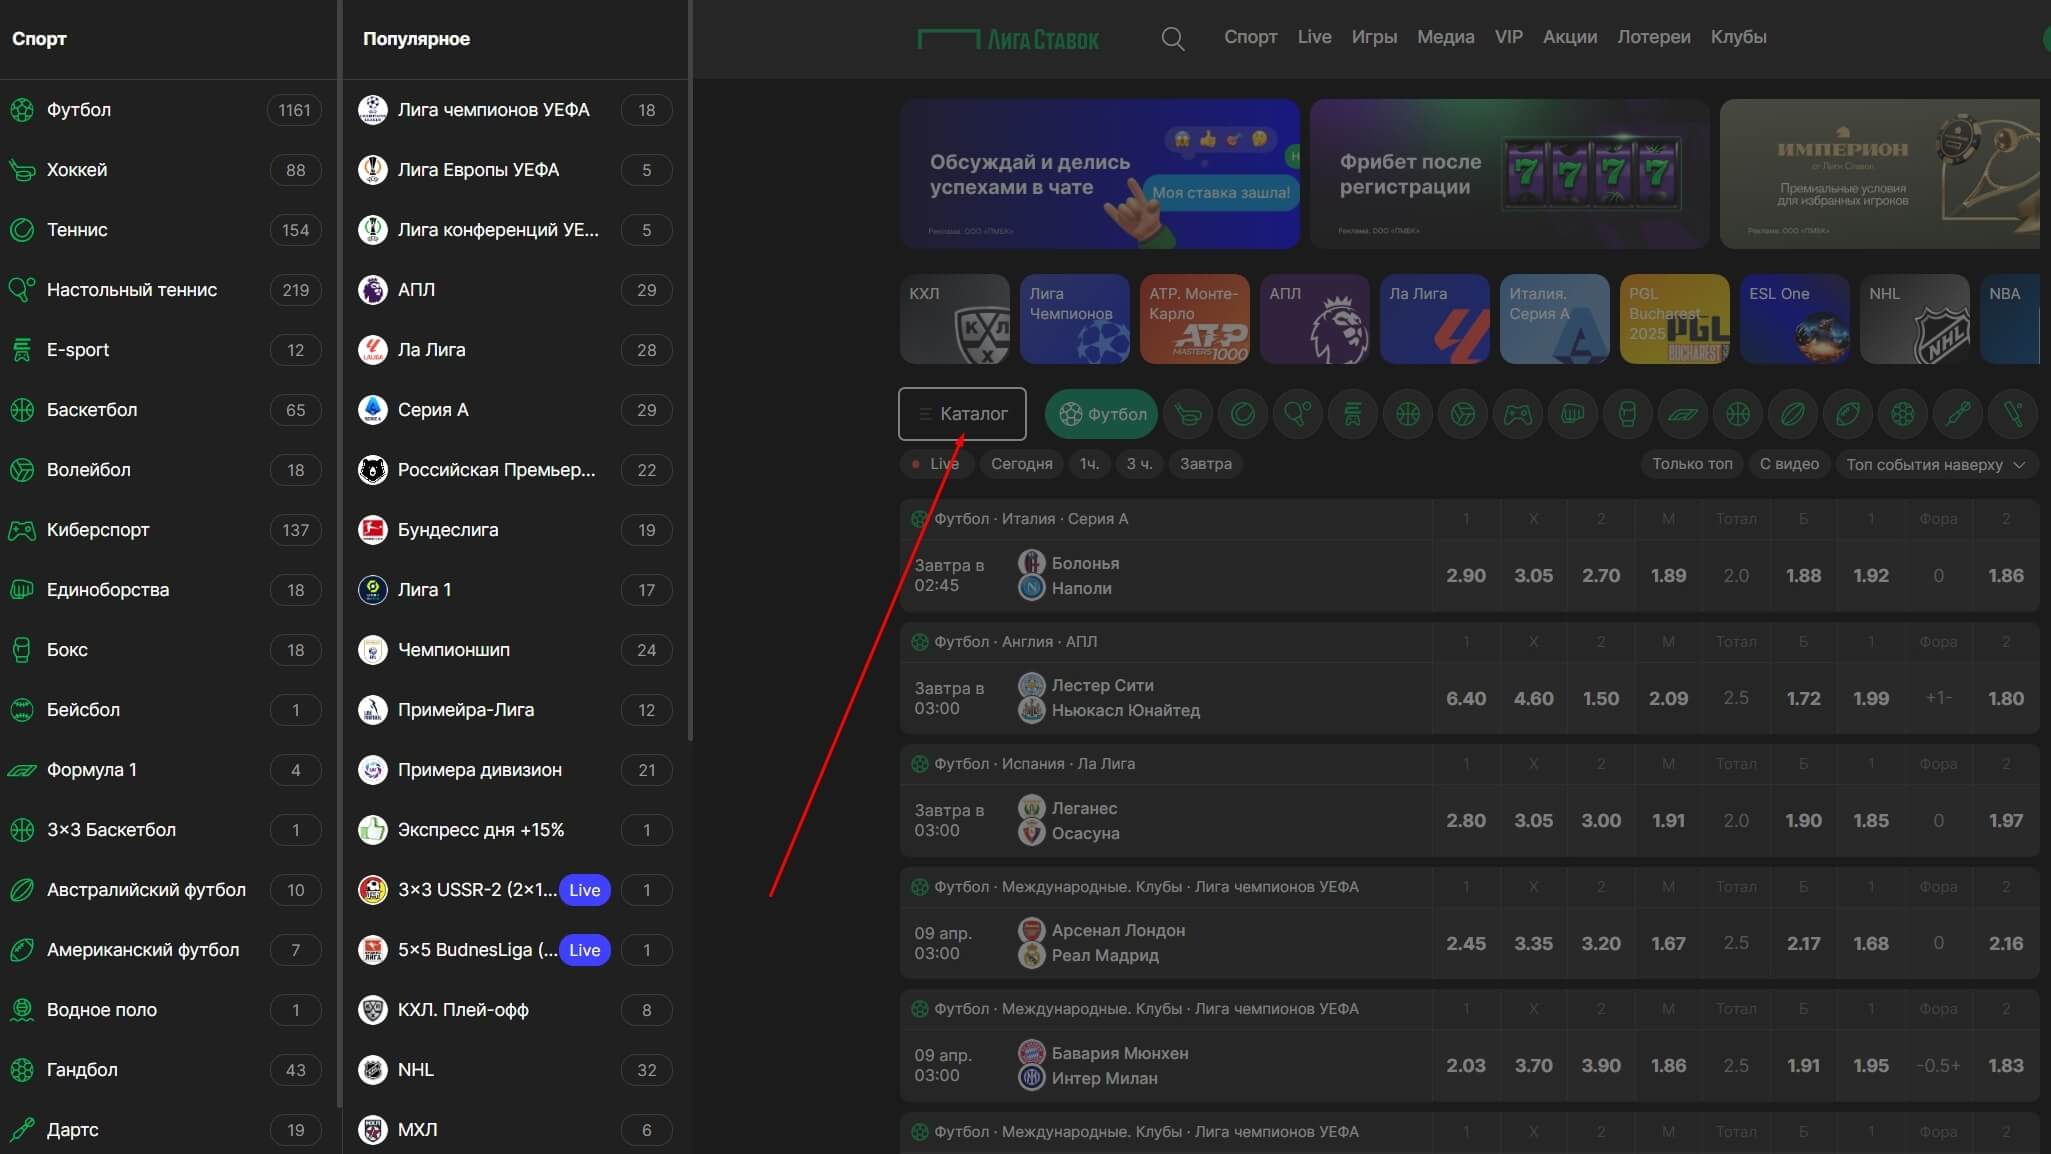Screen dimensions: 2051x1154
Task: Click the Каталог button
Action: [962, 414]
